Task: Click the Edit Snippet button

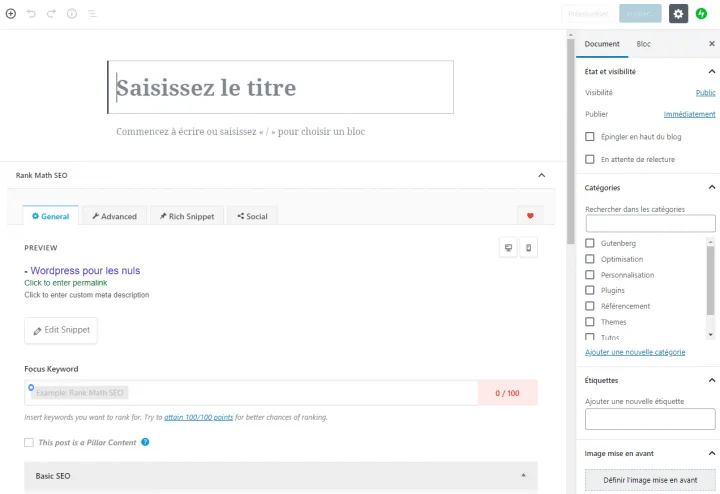Action: point(61,330)
